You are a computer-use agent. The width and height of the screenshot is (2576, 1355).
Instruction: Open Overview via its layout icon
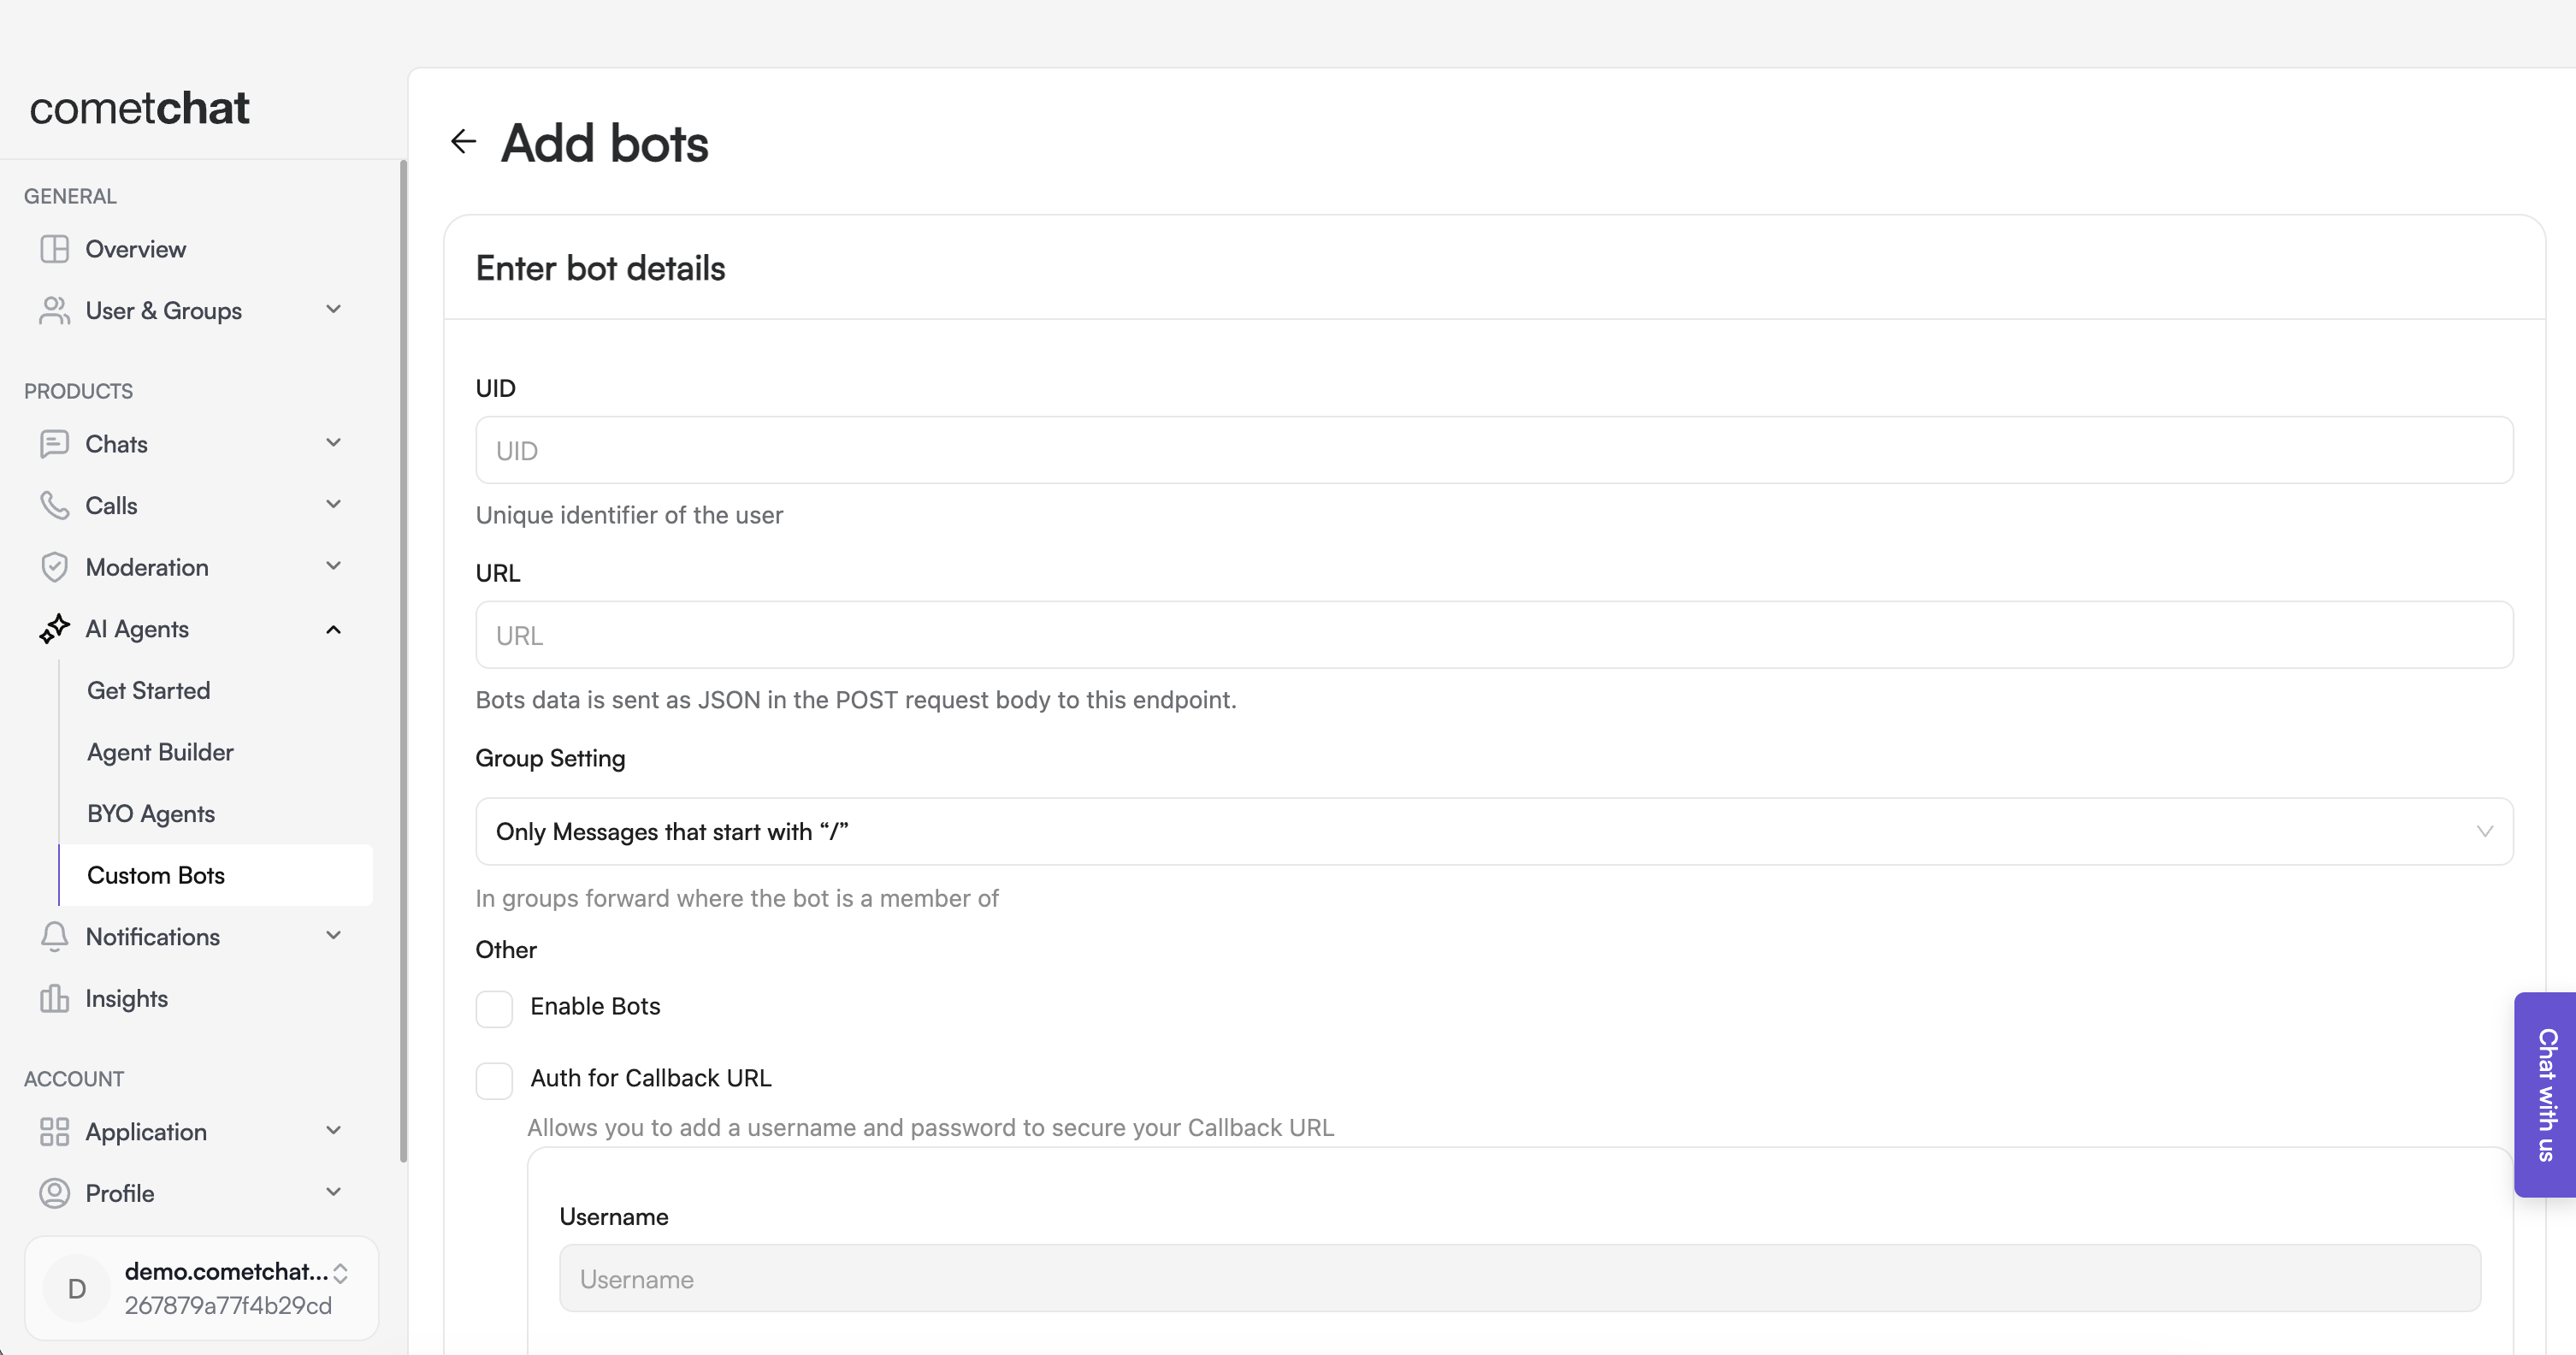[54, 249]
